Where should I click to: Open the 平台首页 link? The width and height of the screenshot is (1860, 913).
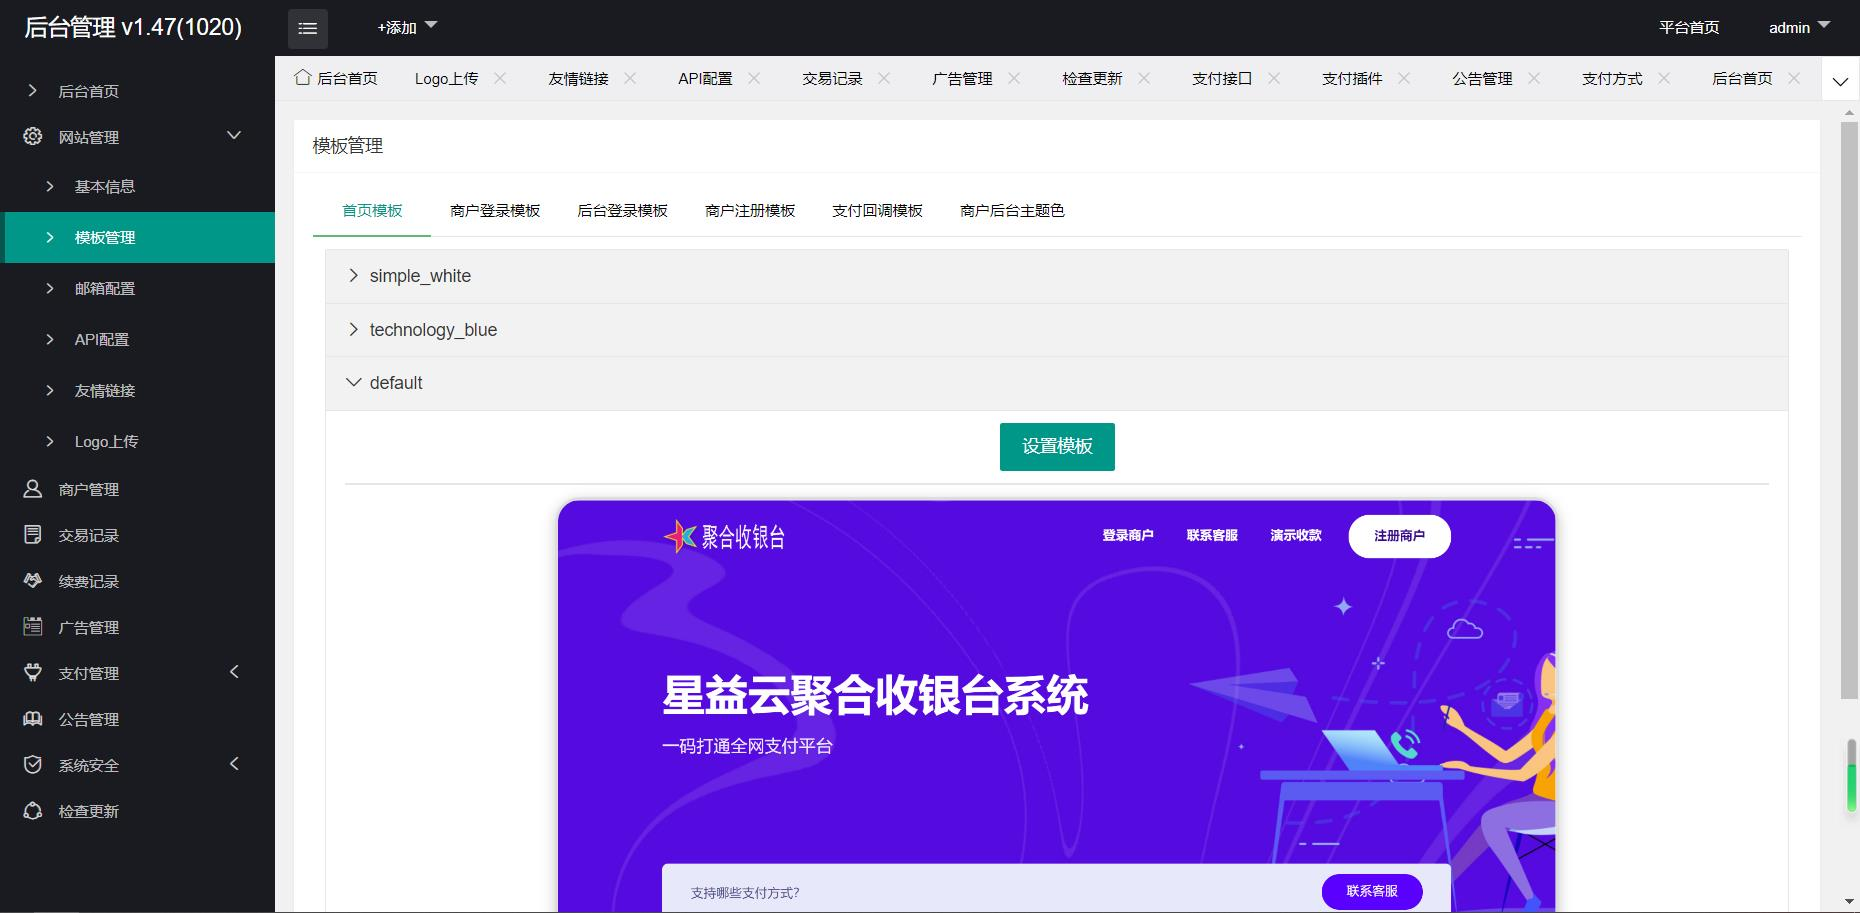click(1689, 28)
